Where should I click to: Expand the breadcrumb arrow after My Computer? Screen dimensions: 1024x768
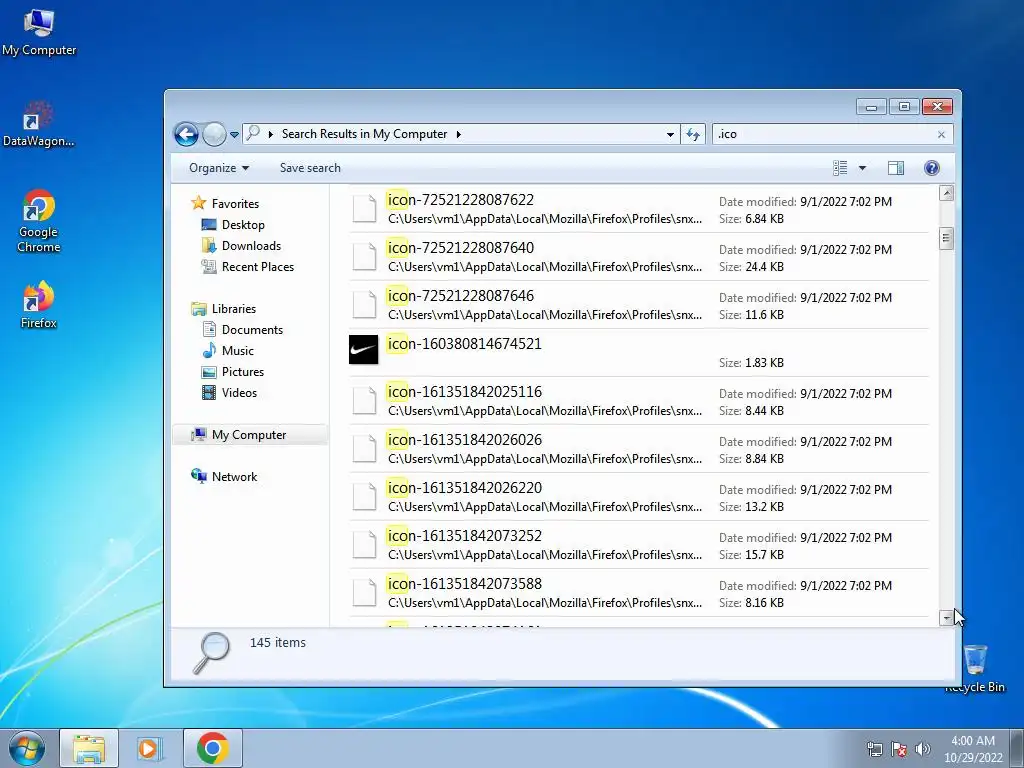(458, 135)
